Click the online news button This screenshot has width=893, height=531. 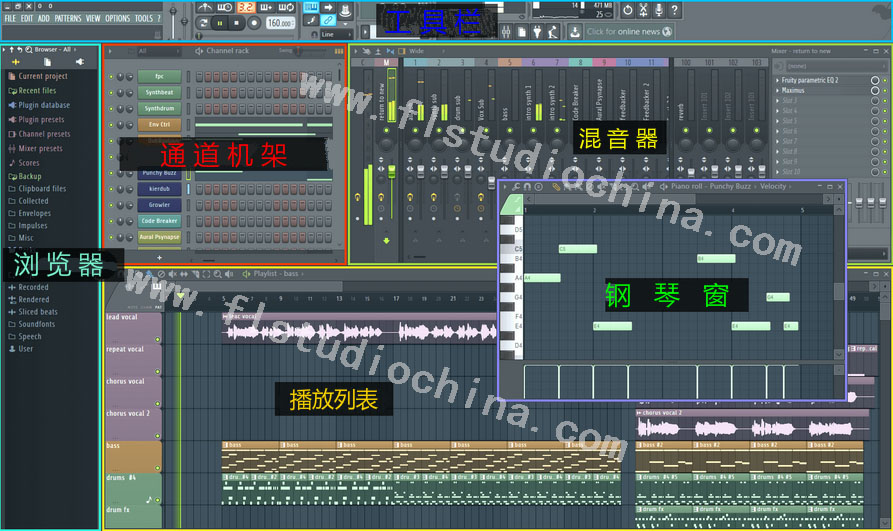629,31
